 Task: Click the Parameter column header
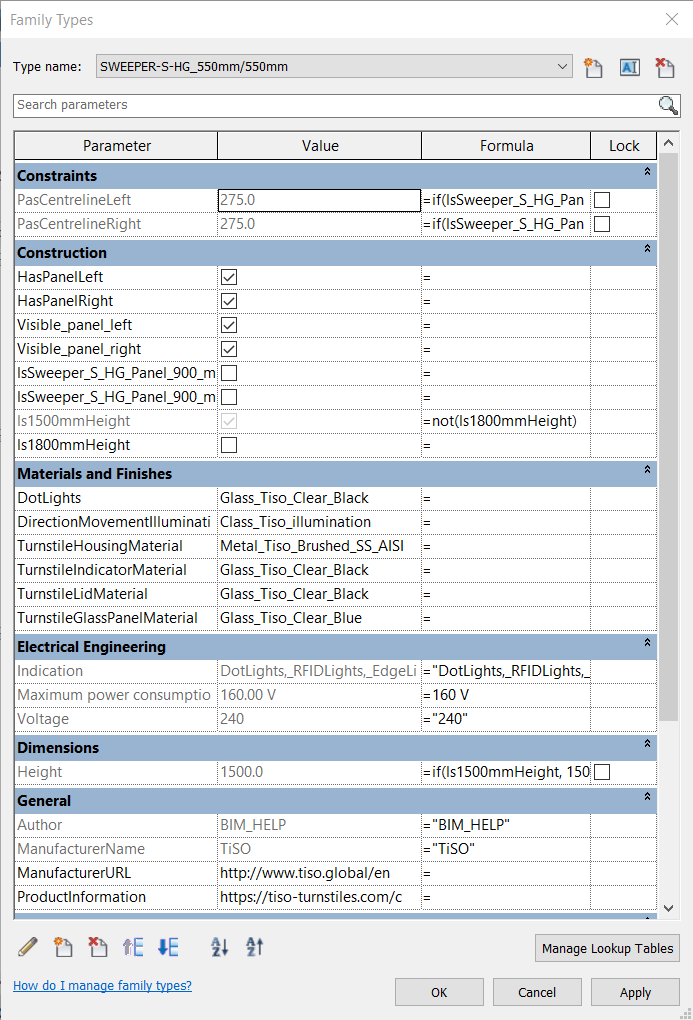[116, 146]
